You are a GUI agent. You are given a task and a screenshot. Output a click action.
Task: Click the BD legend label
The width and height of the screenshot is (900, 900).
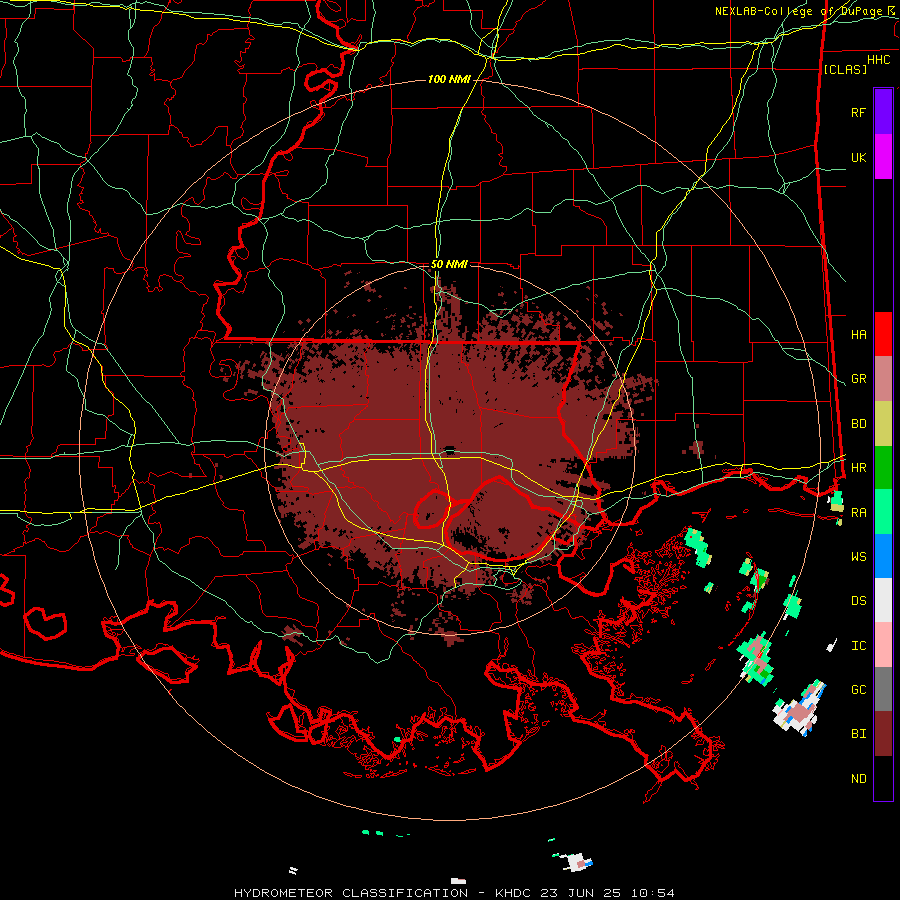point(858,424)
